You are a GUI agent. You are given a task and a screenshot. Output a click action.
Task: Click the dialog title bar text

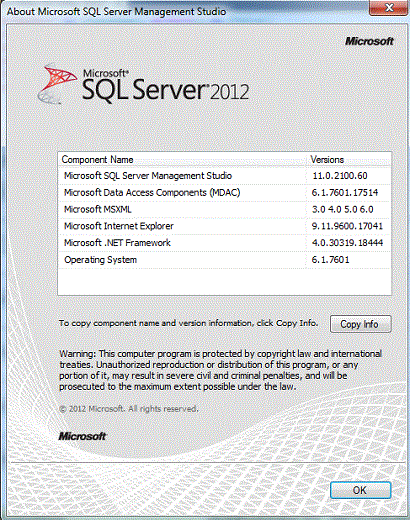(x=116, y=11)
